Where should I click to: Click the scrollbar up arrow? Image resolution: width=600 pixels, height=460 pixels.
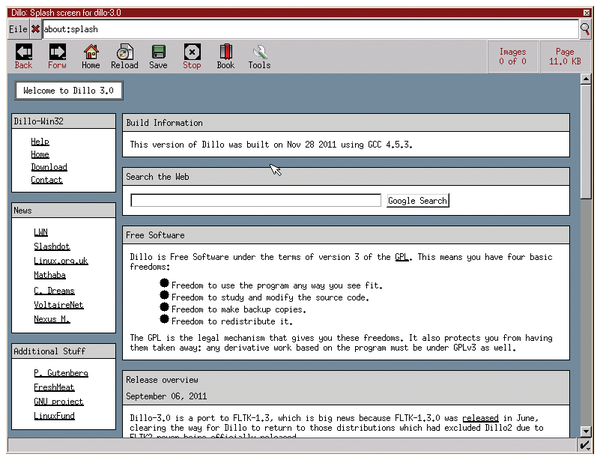pos(585,79)
